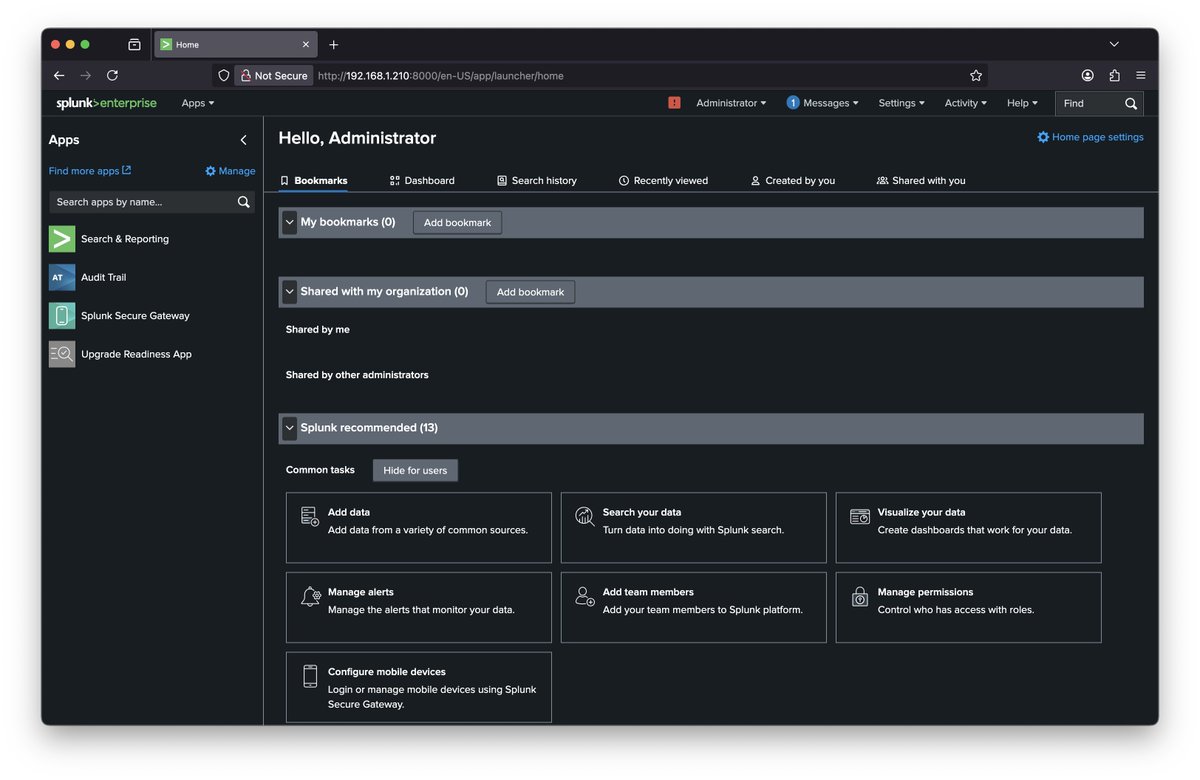This screenshot has height=780, width=1200.
Task: Click the Hello, Administrator heading
Action: pyautogui.click(x=357, y=138)
